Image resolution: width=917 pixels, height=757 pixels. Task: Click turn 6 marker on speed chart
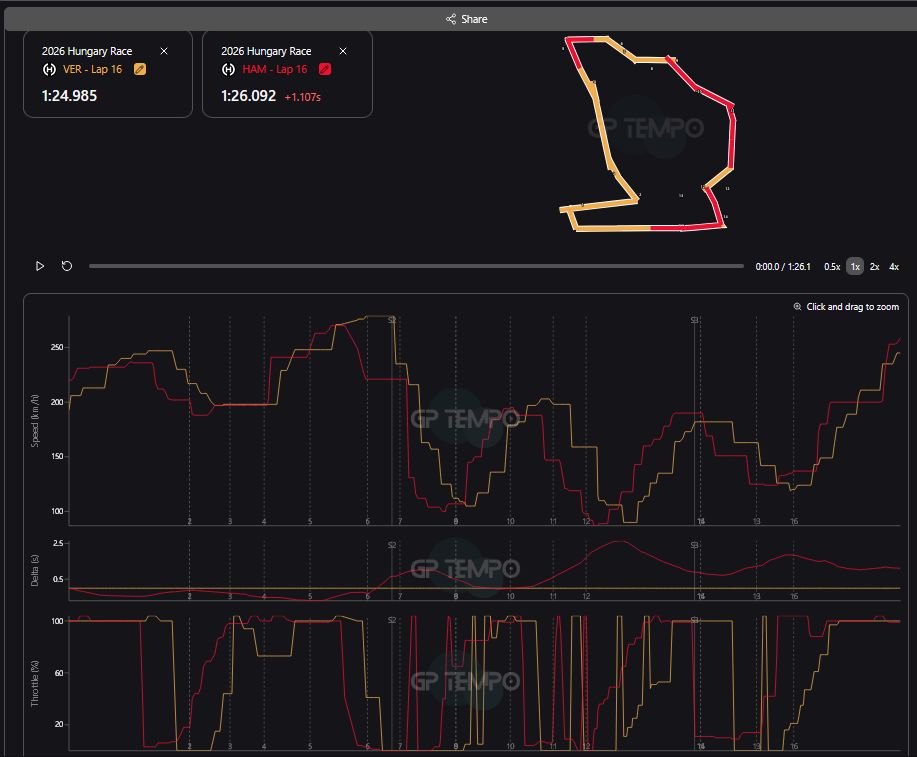point(367,521)
